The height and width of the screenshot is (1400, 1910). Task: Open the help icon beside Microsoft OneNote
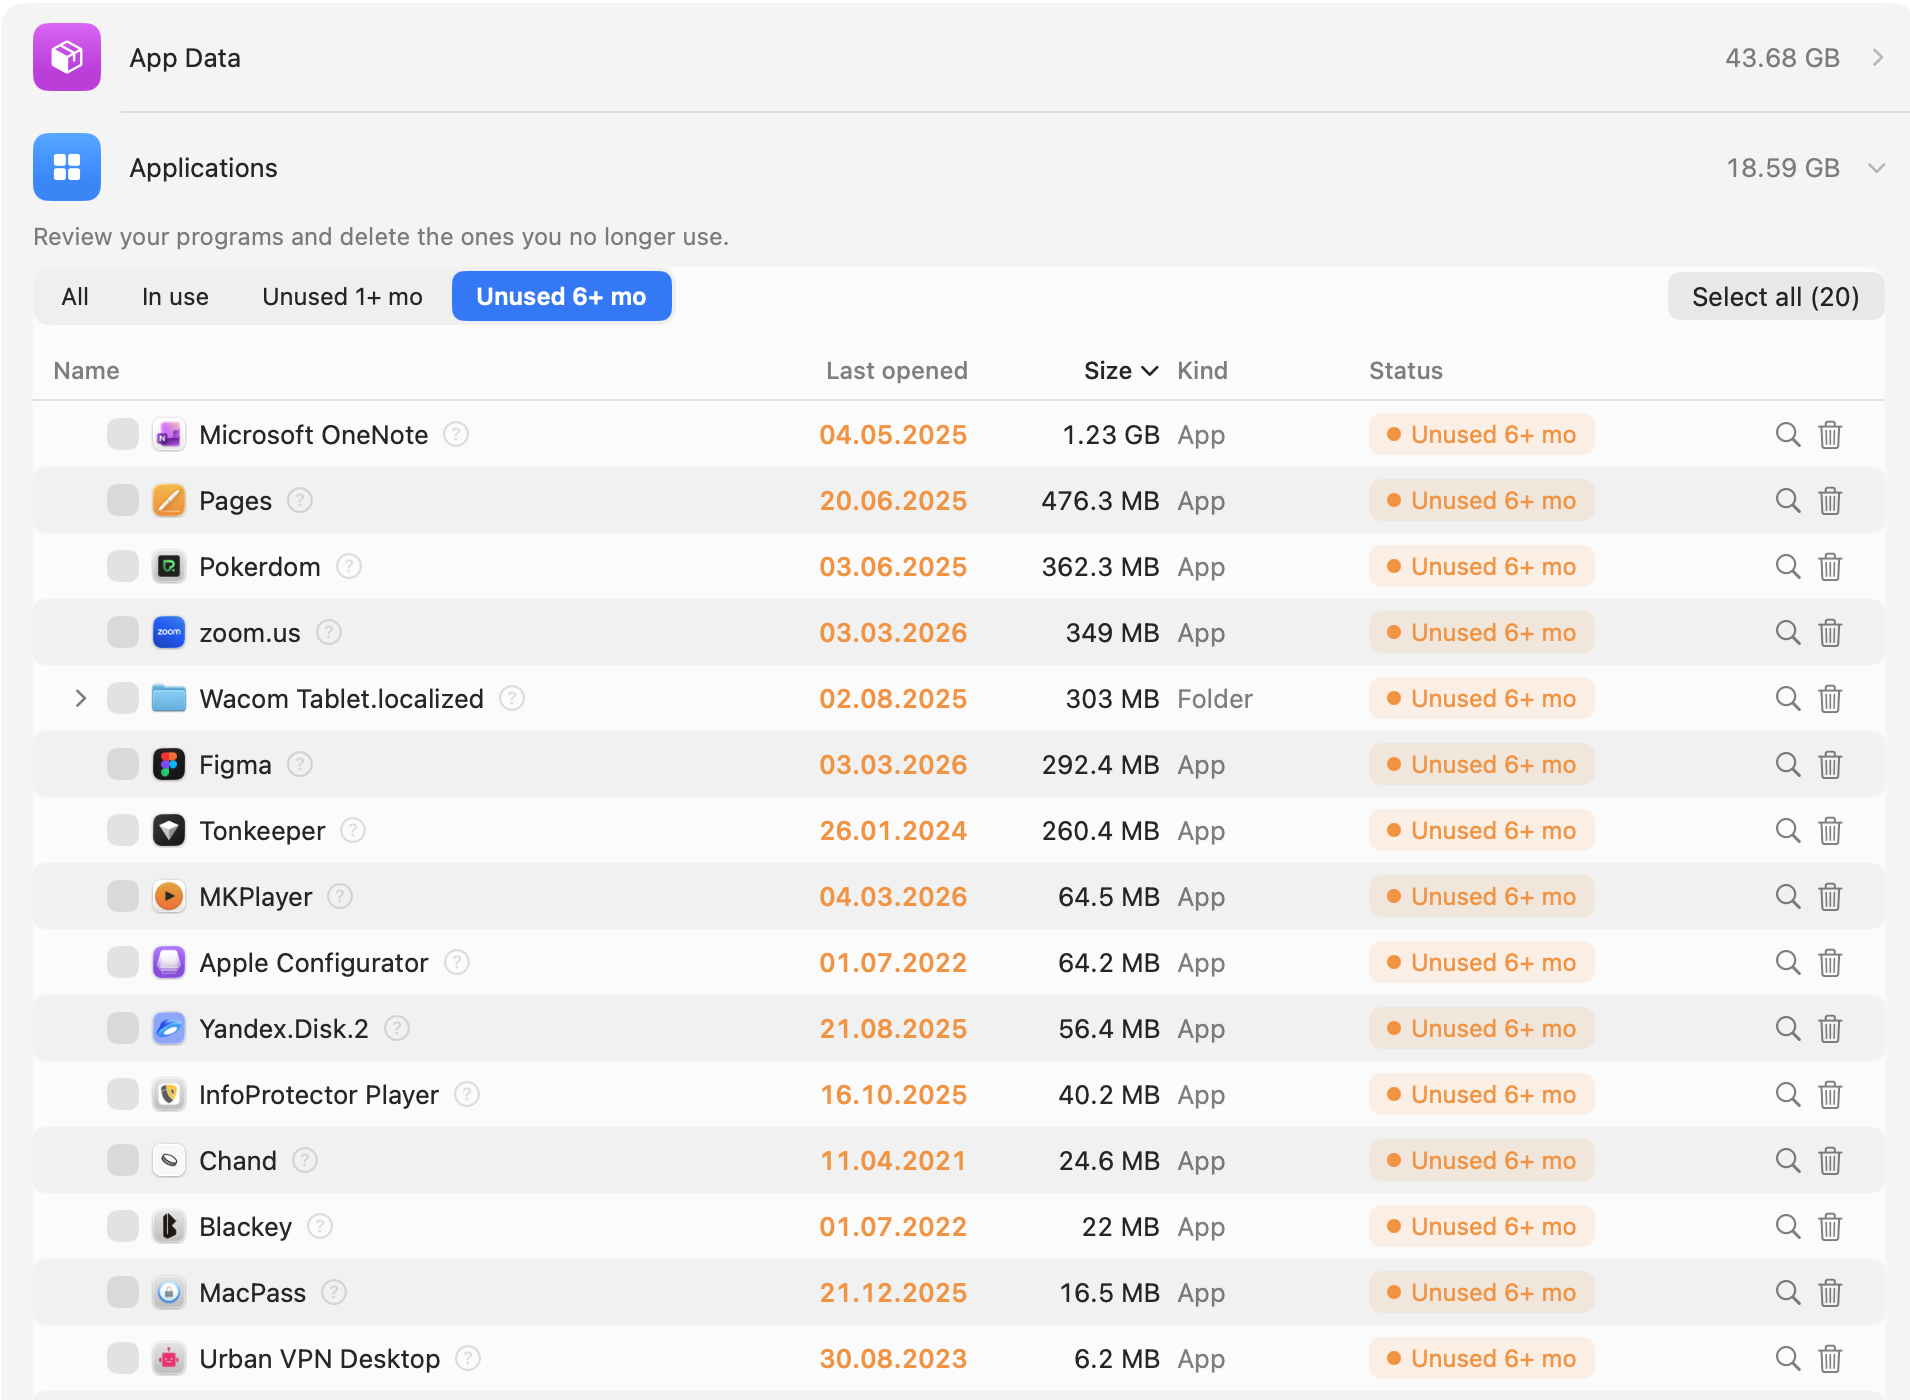pos(456,434)
